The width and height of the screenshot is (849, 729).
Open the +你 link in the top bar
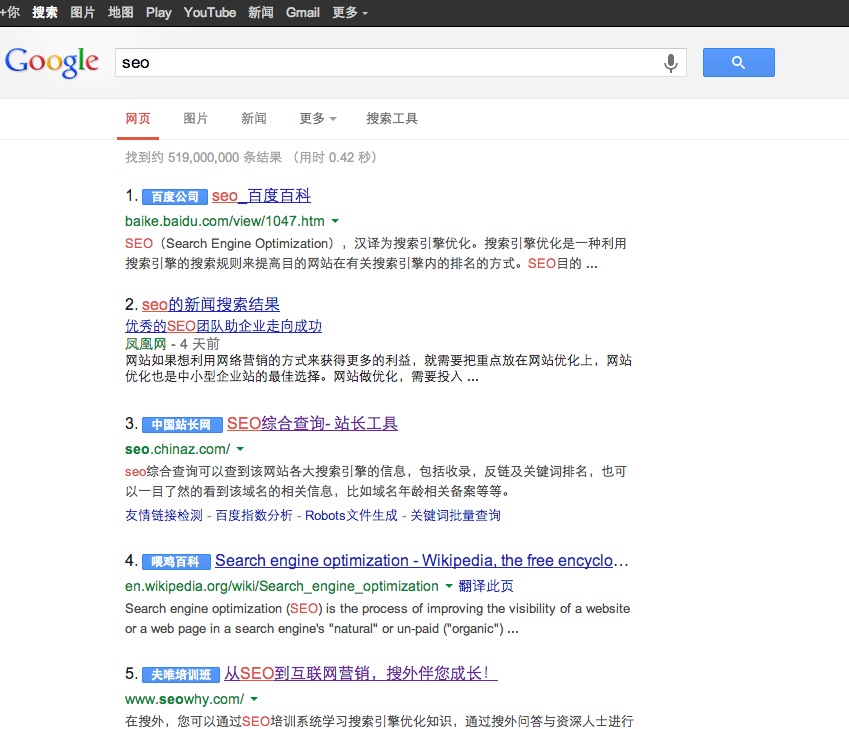pyautogui.click(x=10, y=12)
